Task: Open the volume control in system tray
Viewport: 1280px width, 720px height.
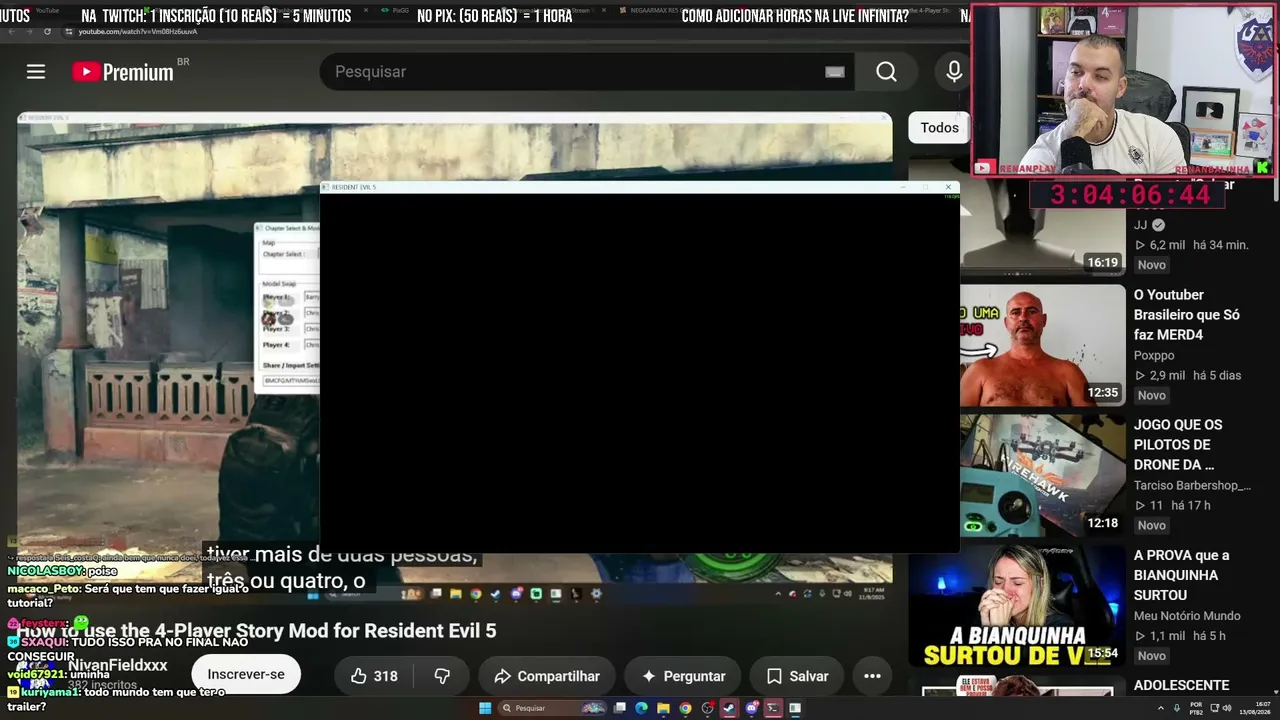Action: [x=1228, y=708]
